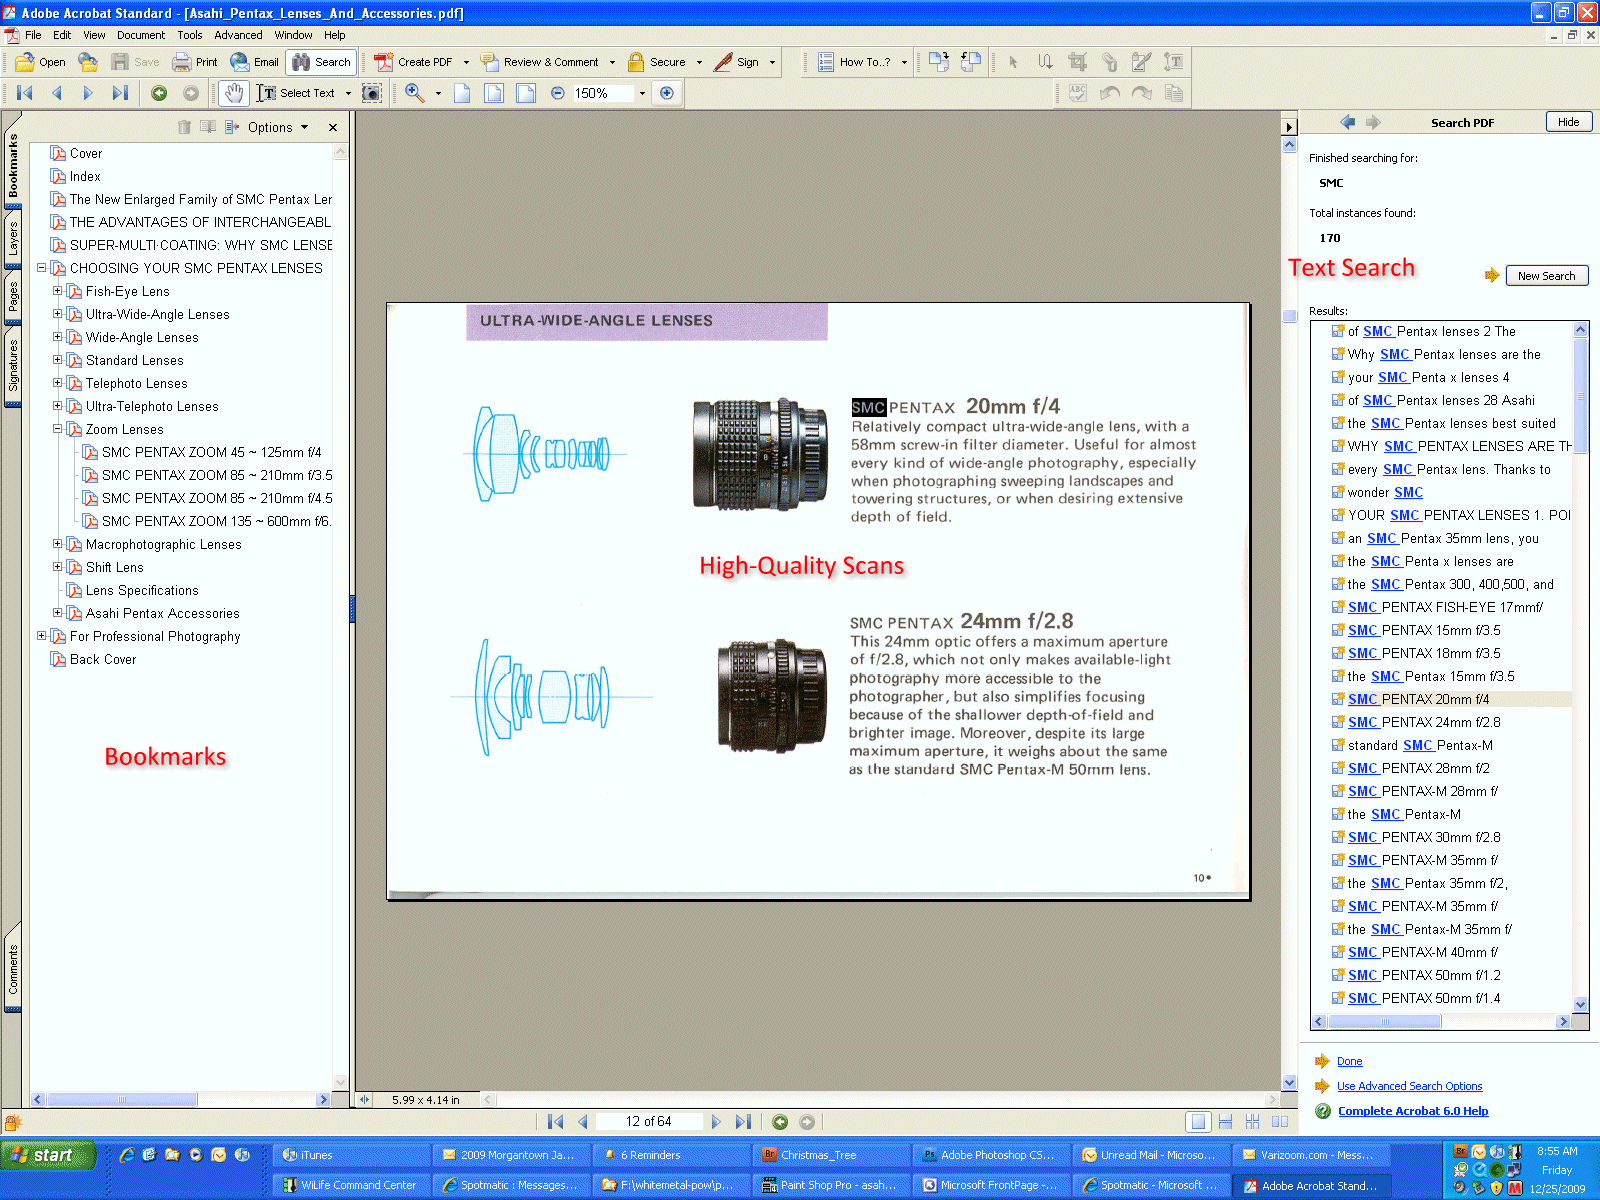Toggle the Search binoculars button
This screenshot has height=1200, width=1600.
pyautogui.click(x=321, y=62)
